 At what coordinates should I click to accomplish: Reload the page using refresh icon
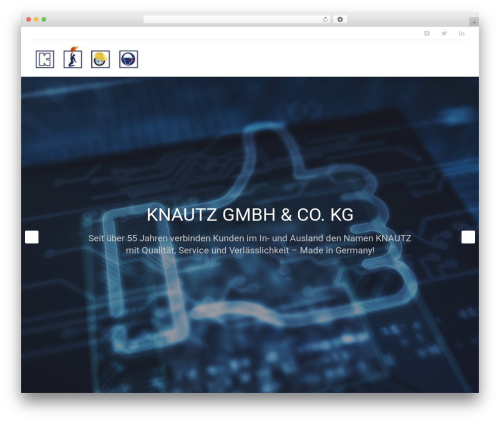pos(325,19)
